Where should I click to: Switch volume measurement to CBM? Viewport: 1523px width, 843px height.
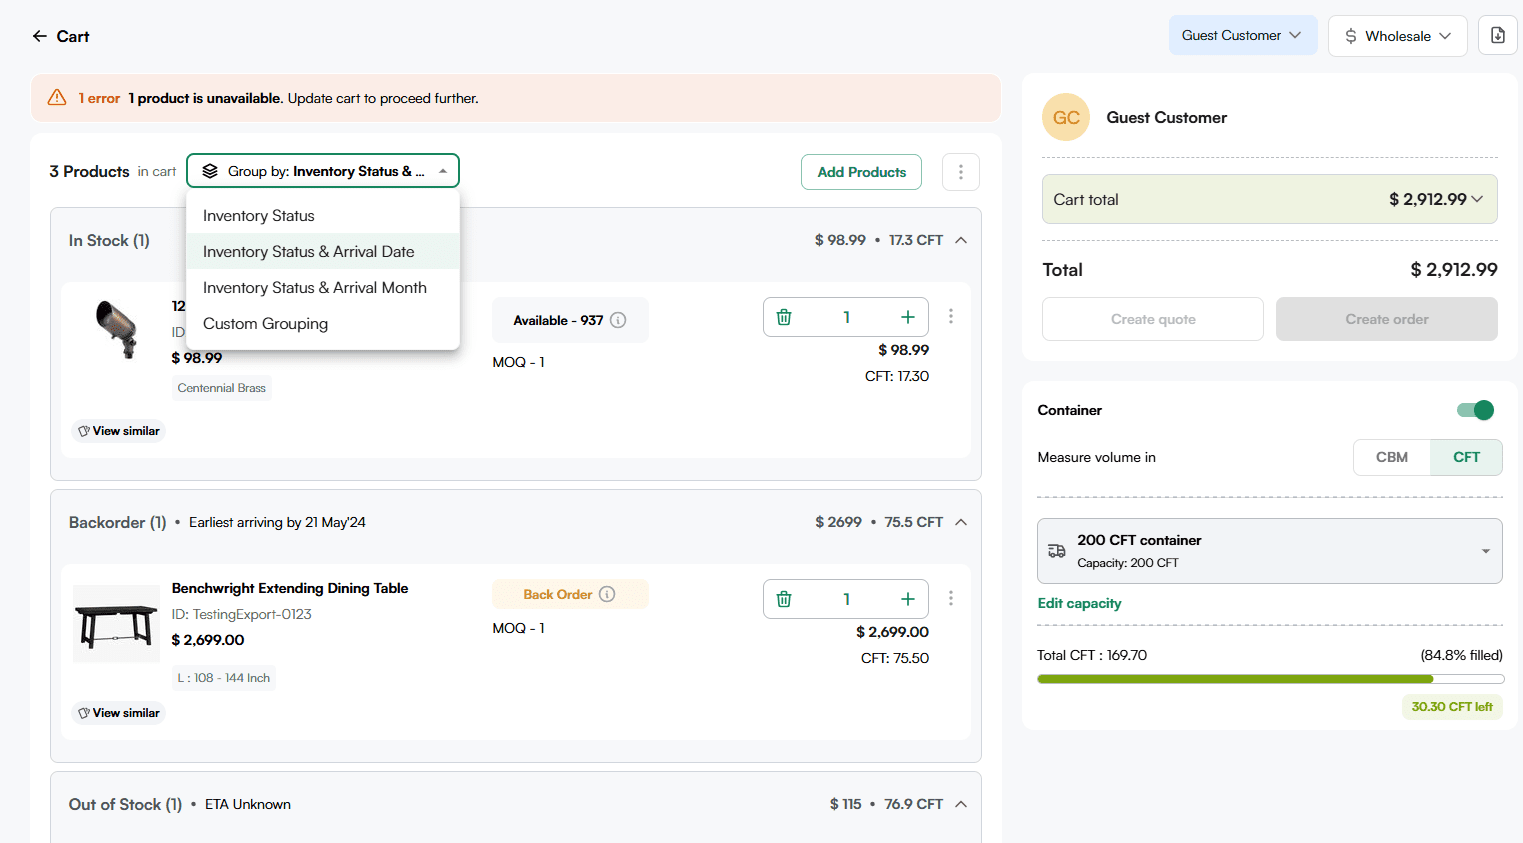point(1391,457)
